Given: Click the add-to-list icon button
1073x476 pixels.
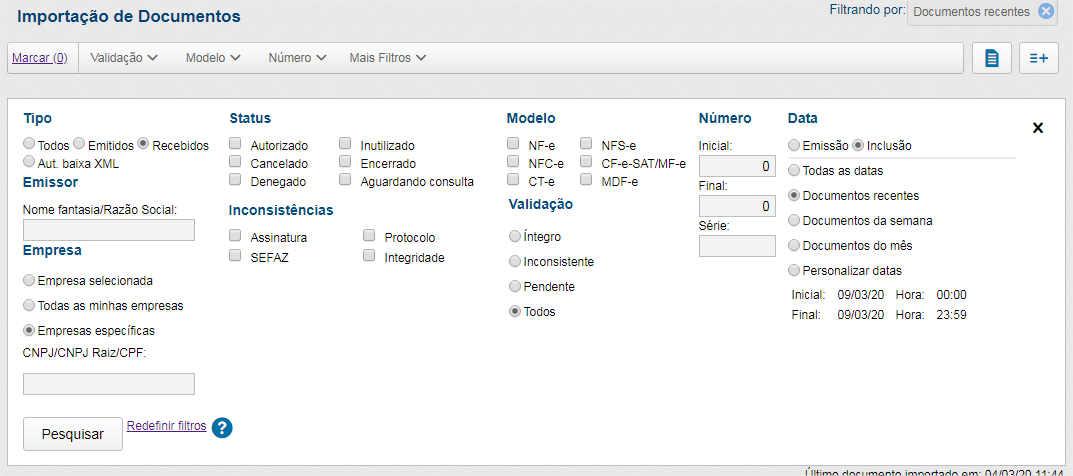Looking at the screenshot, I should pyautogui.click(x=1039, y=58).
